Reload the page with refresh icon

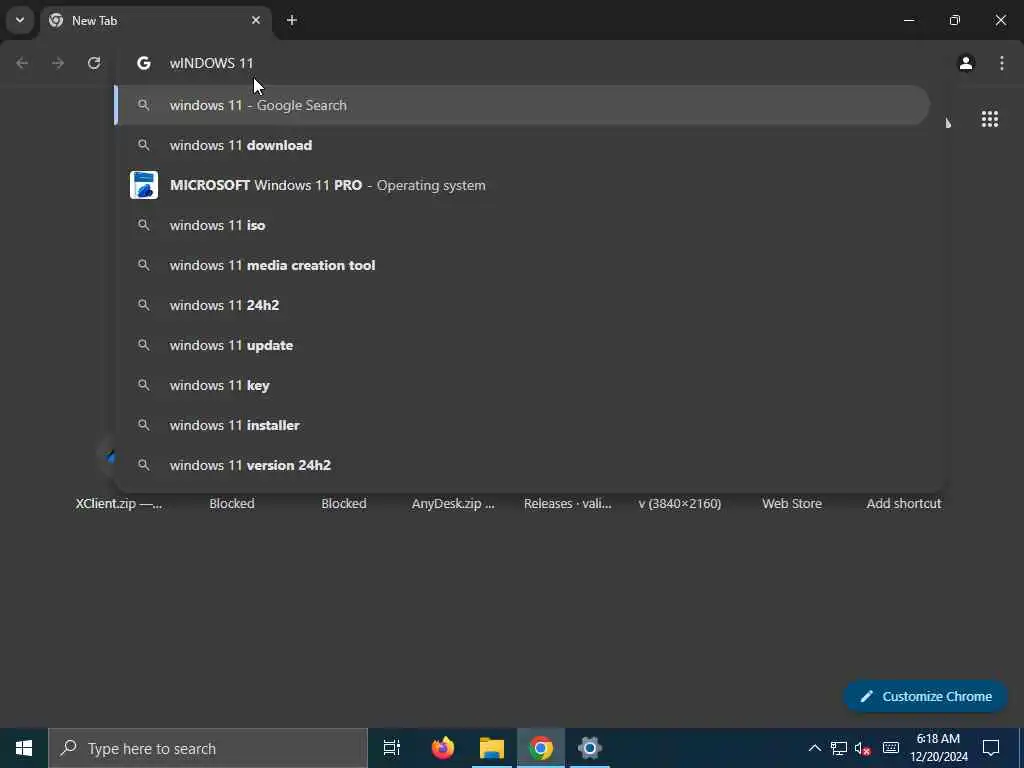click(94, 63)
